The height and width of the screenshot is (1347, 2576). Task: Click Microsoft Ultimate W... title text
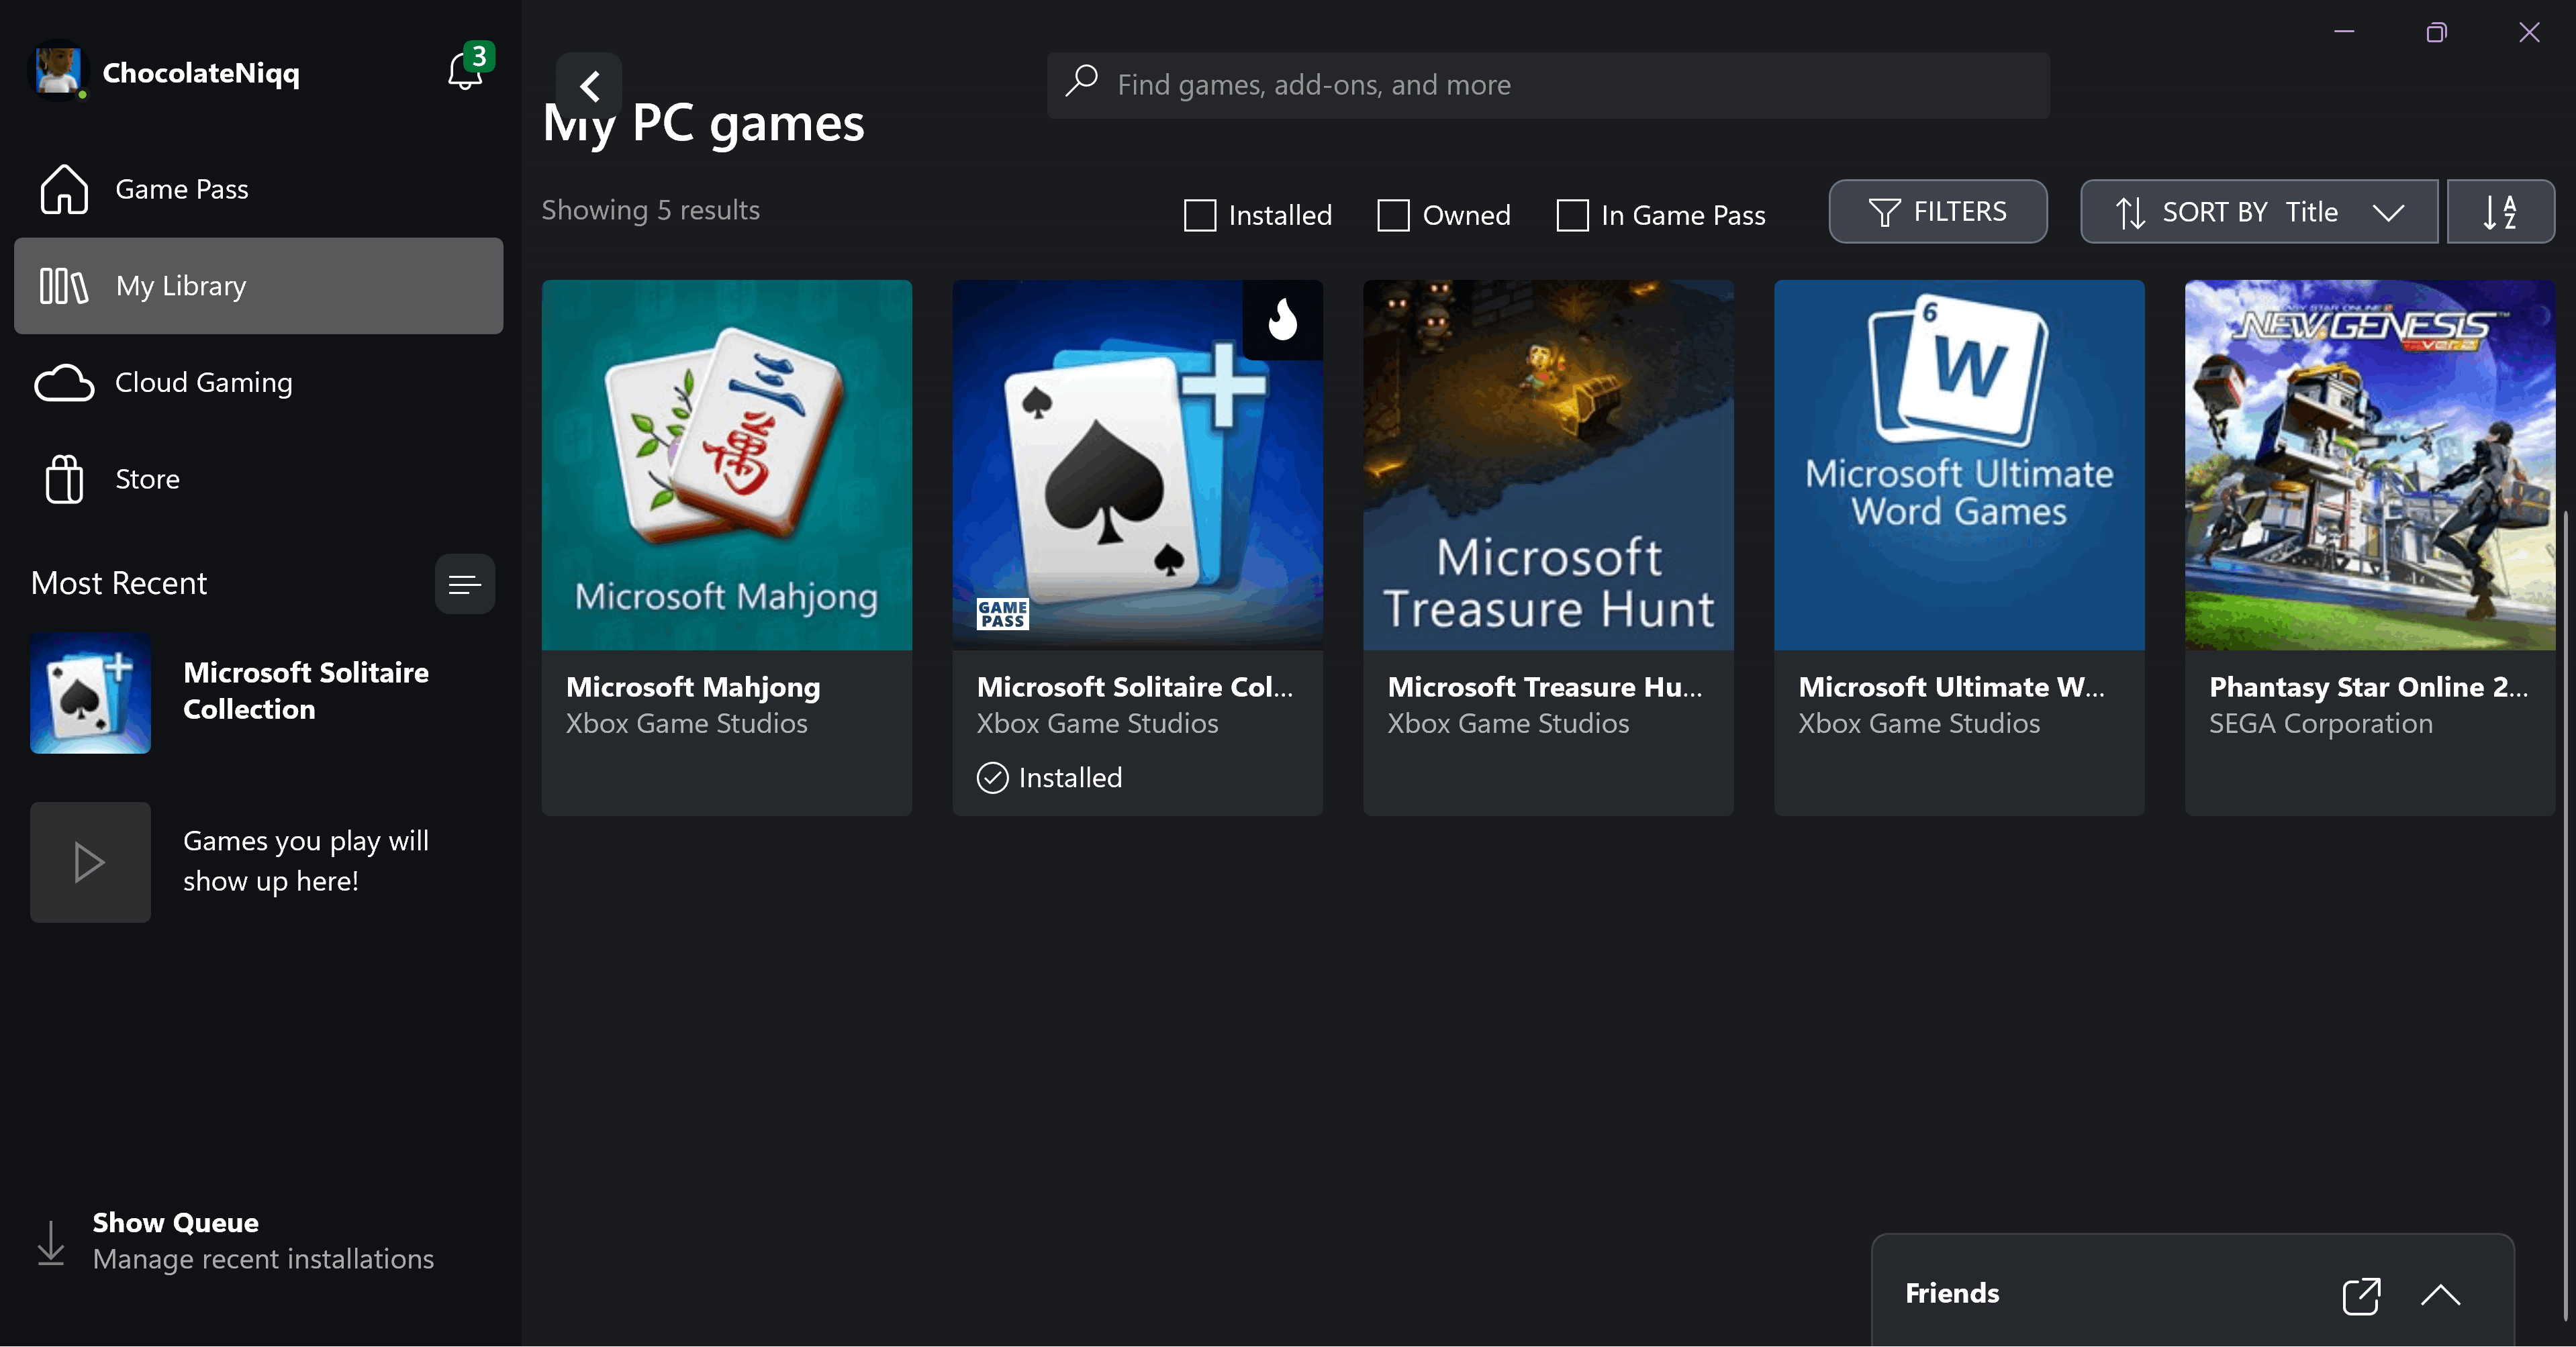pos(1951,687)
